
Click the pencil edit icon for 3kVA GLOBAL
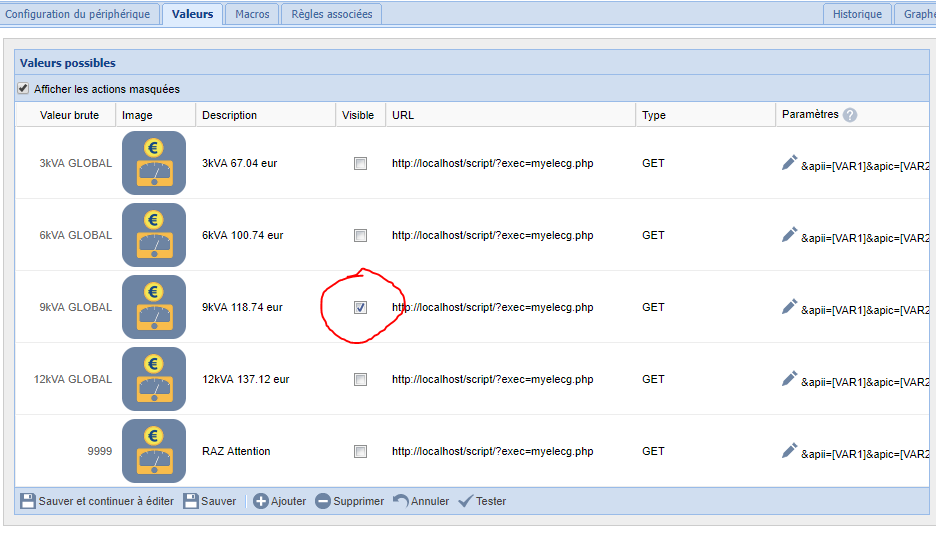click(789, 163)
